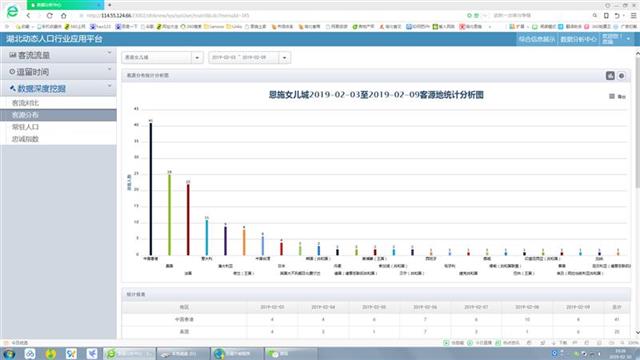640x360 pixels.
Task: Open the user account dropdown in the top bar
Action: click(616, 39)
